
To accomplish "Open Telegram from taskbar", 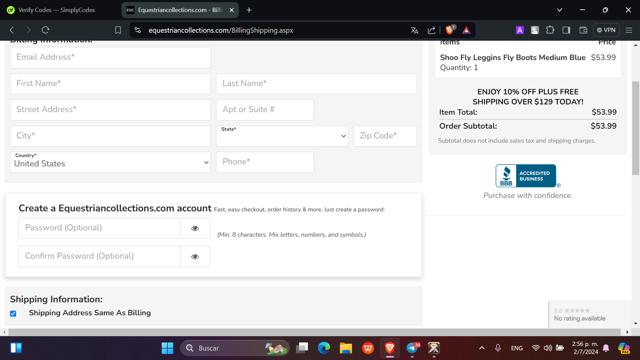I will pos(412,348).
